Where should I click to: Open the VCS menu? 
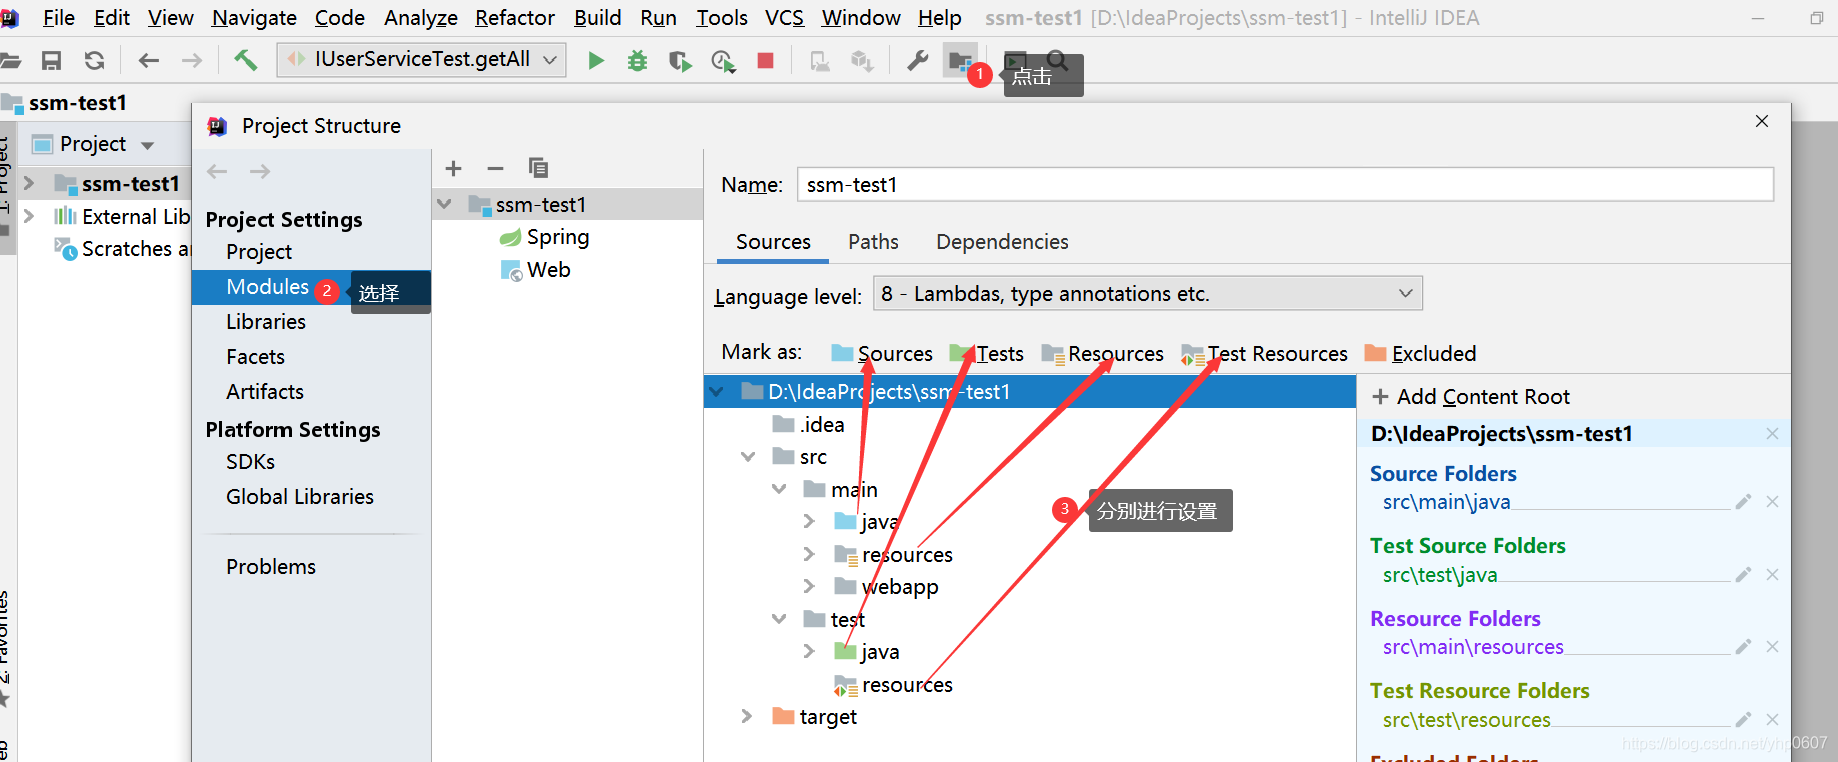click(784, 18)
